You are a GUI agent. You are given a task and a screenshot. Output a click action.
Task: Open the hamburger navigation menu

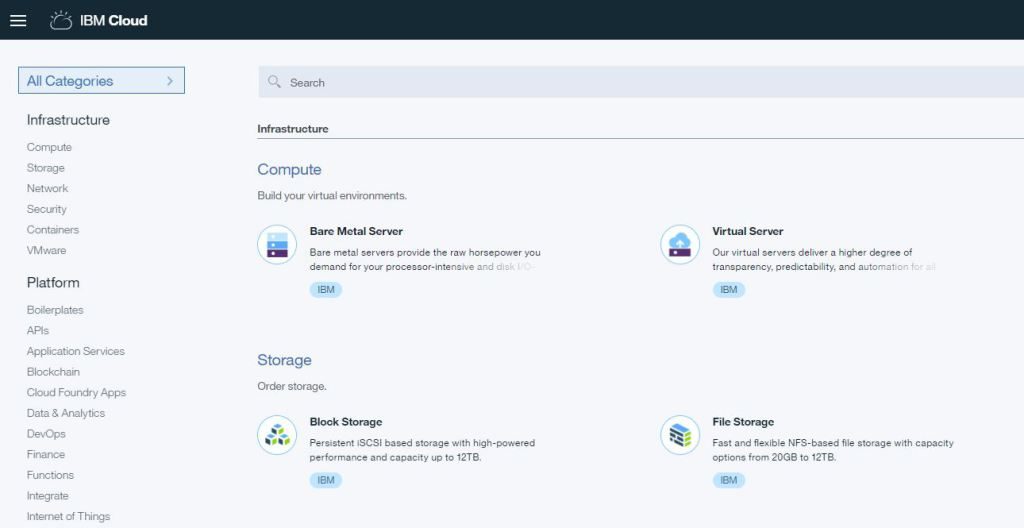18,20
